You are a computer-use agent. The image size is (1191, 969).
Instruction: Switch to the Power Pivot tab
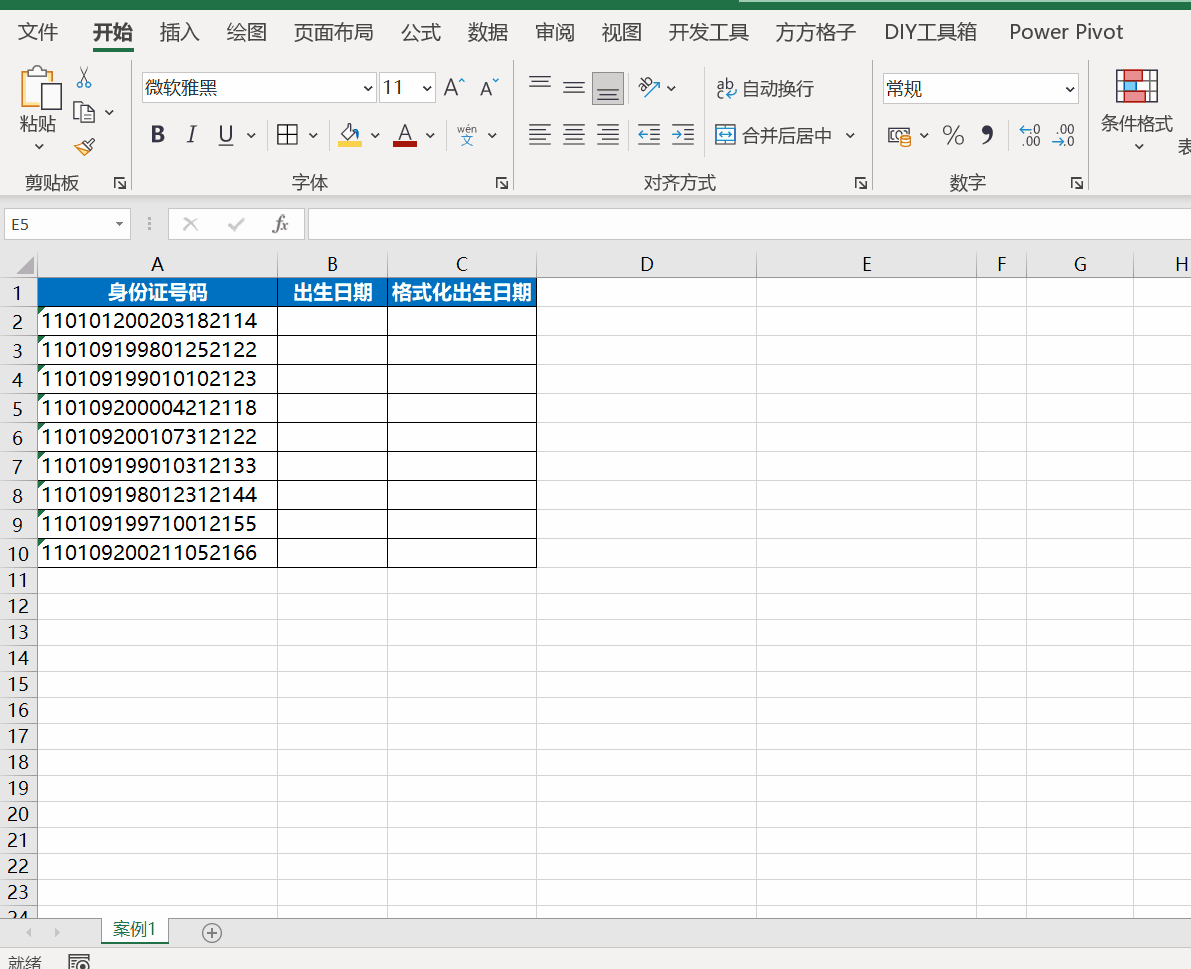tap(1066, 32)
